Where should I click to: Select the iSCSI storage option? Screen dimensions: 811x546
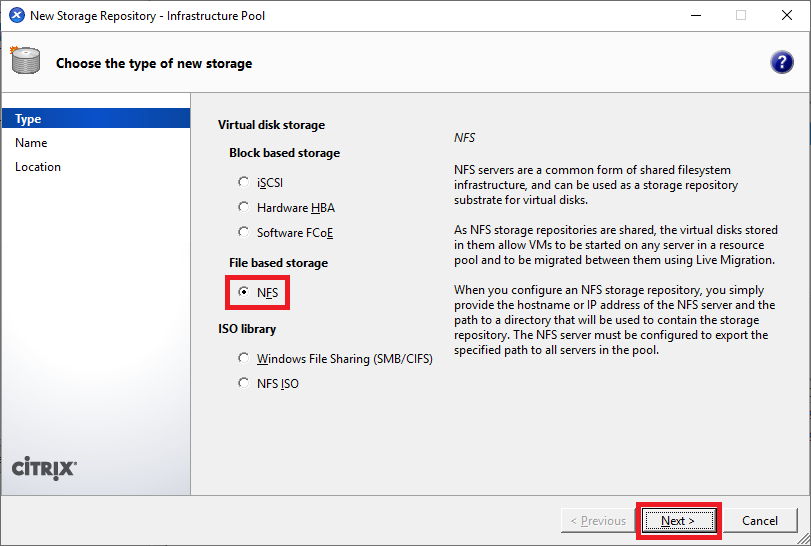click(244, 182)
